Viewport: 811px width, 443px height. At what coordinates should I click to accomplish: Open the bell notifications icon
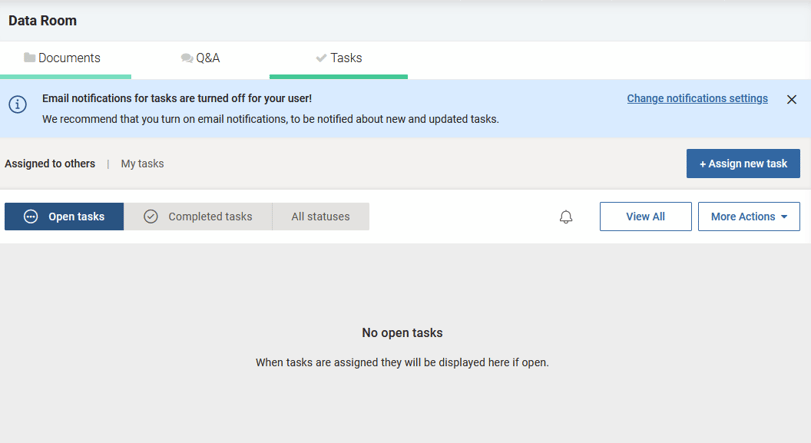[x=566, y=217]
